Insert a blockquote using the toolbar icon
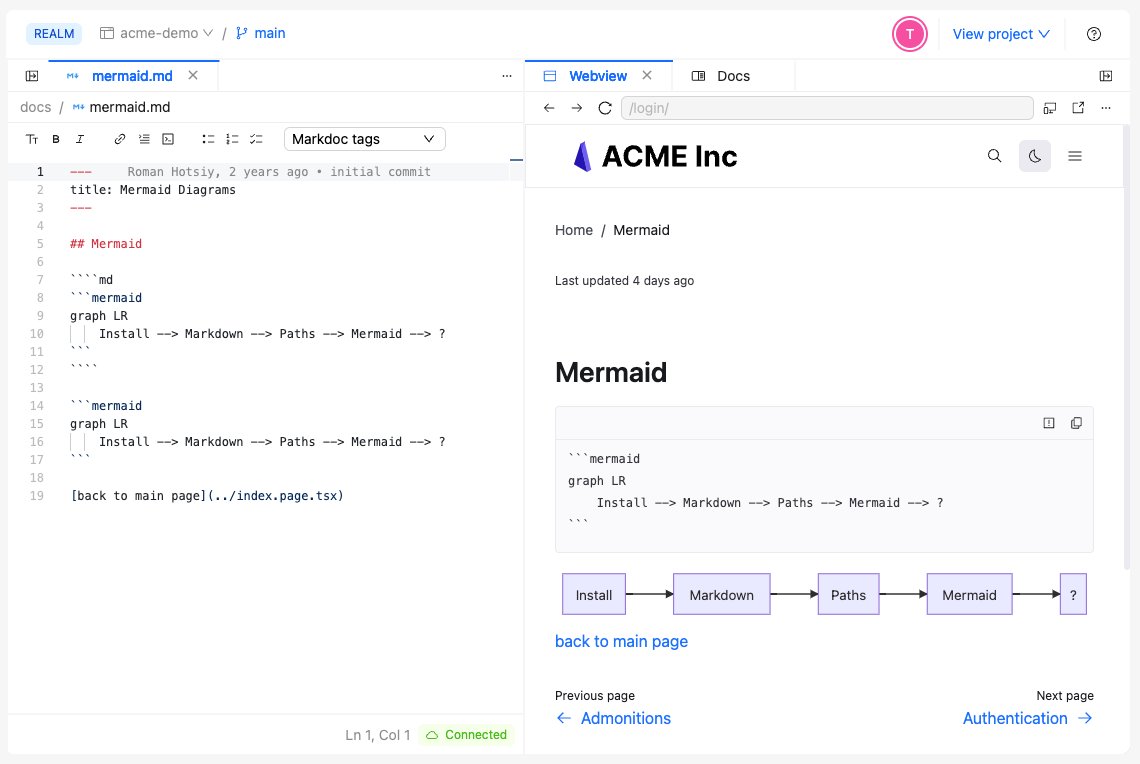 click(x=144, y=139)
